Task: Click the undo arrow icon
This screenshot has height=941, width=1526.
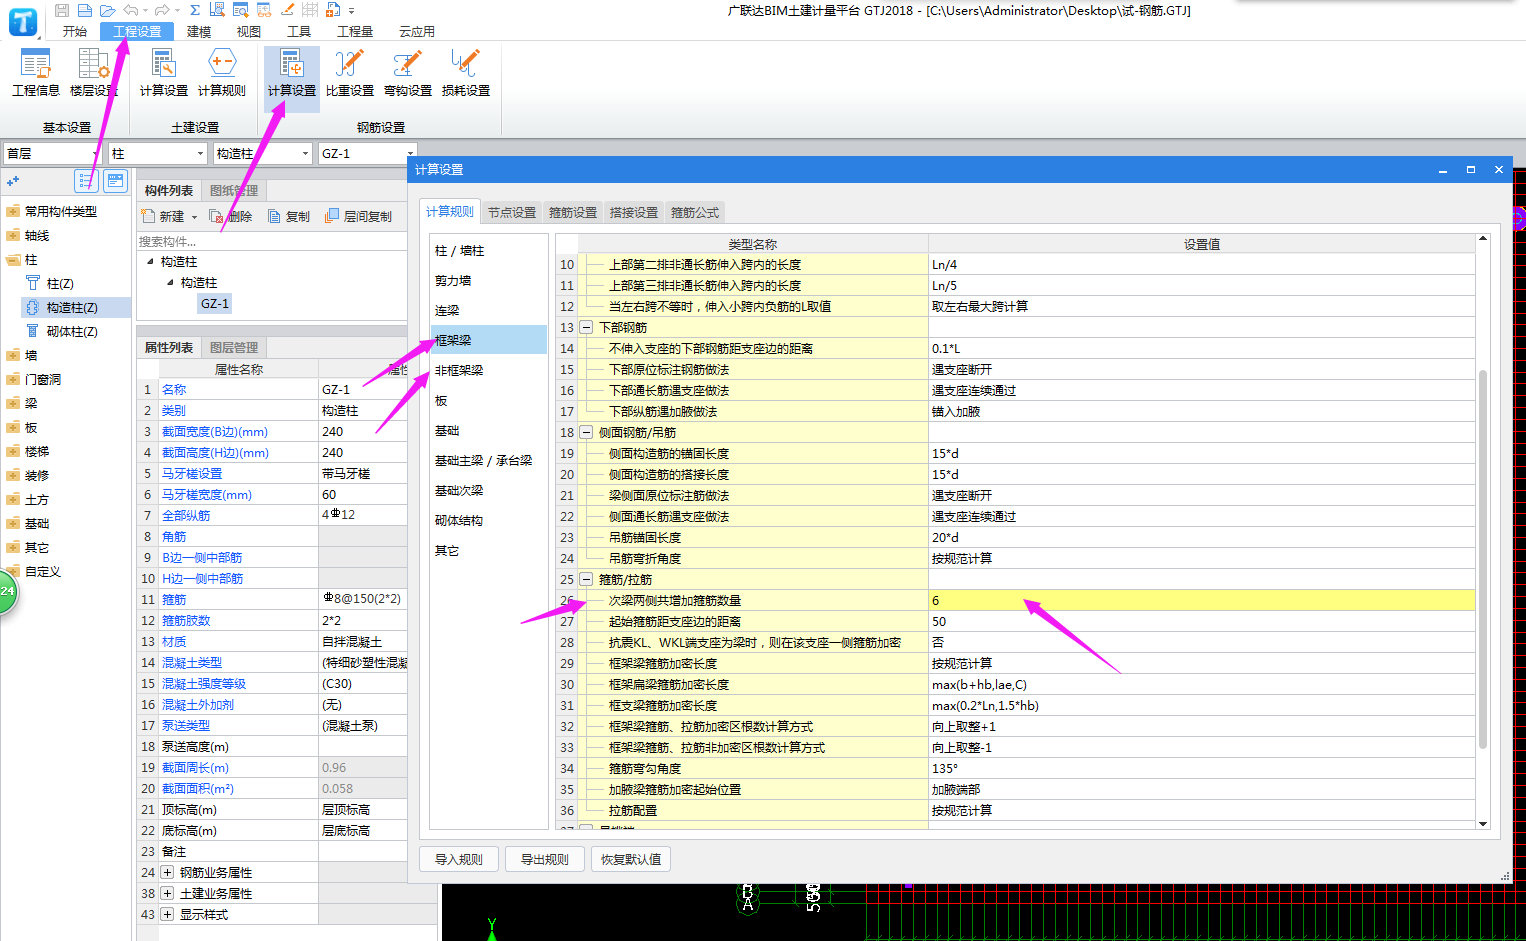Action: click(131, 10)
